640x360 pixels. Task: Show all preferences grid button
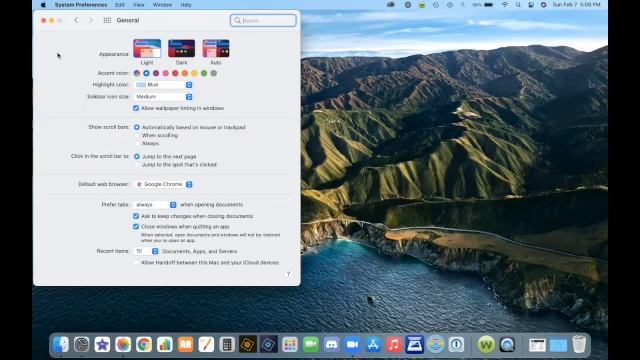[107, 20]
